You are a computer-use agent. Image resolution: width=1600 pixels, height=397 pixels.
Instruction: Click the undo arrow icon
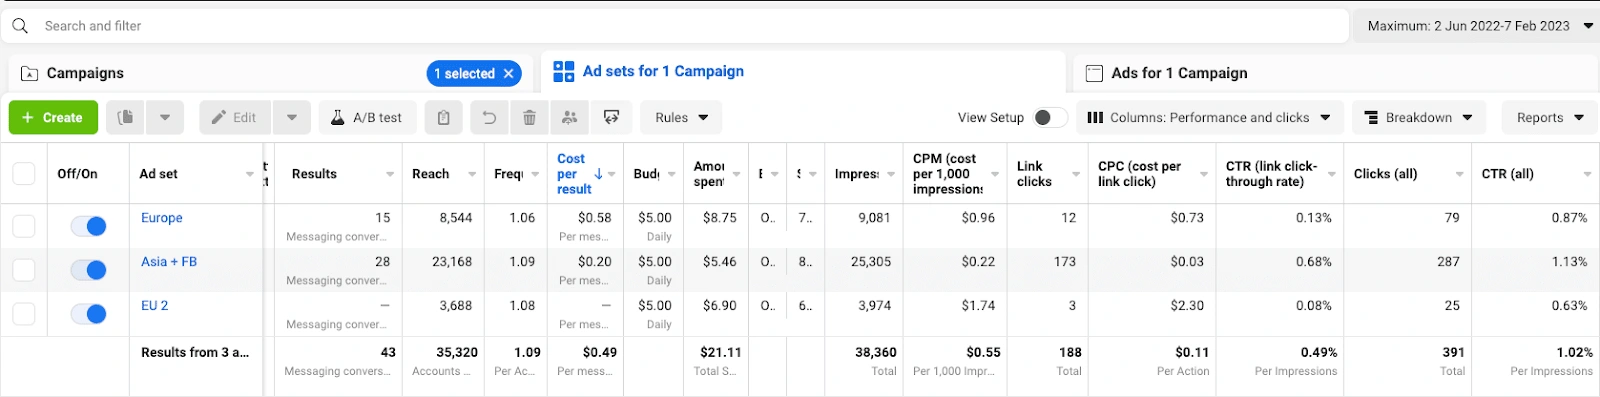(489, 118)
